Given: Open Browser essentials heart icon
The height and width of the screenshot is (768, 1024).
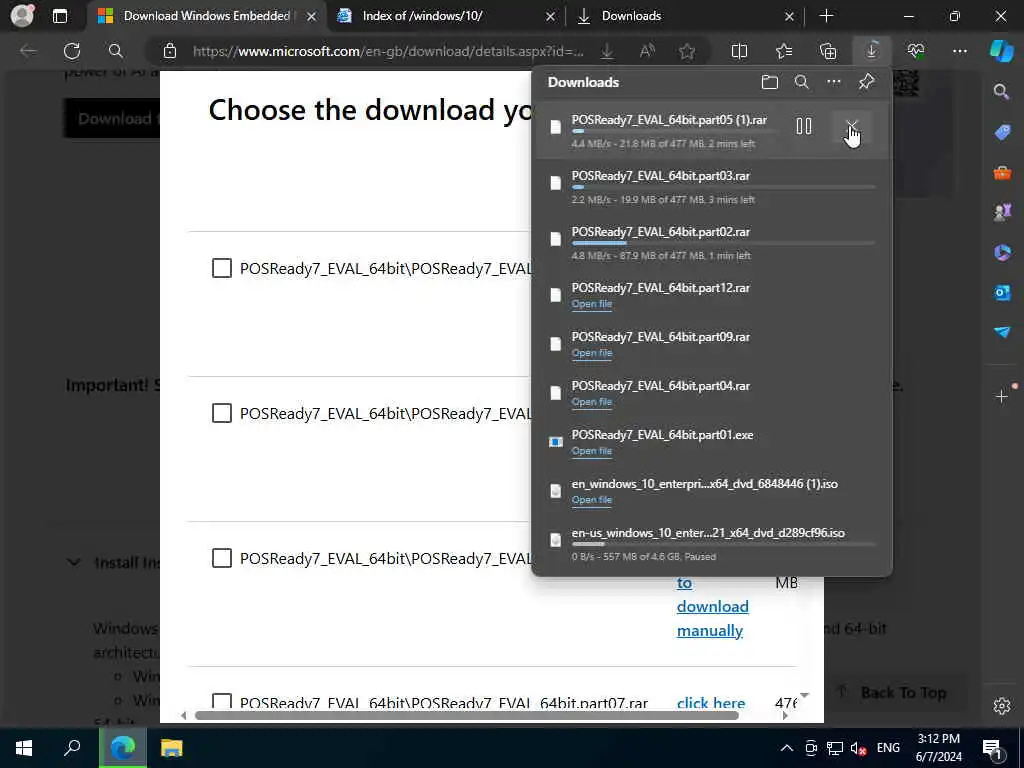Looking at the screenshot, I should coord(916,51).
